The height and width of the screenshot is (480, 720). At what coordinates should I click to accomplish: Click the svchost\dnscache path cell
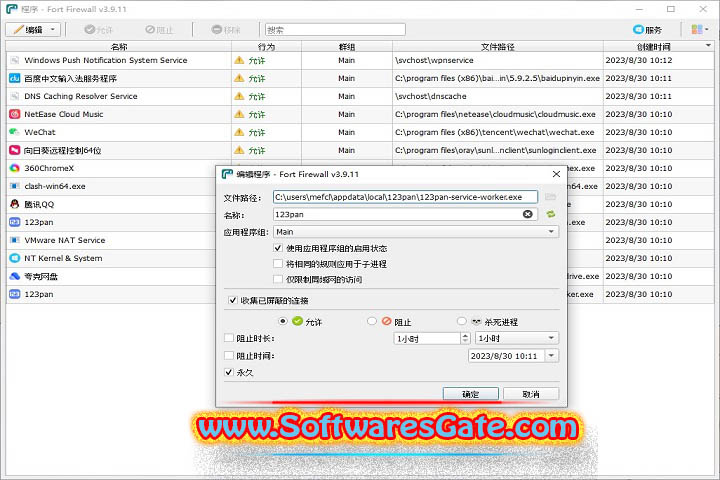(x=498, y=96)
